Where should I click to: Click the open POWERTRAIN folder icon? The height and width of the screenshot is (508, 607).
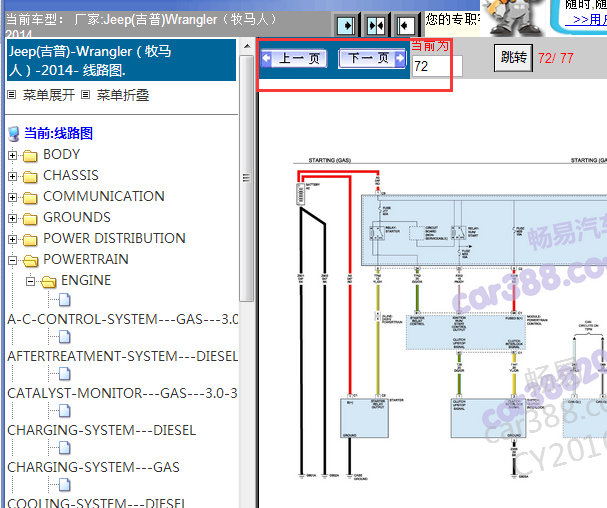[31, 261]
